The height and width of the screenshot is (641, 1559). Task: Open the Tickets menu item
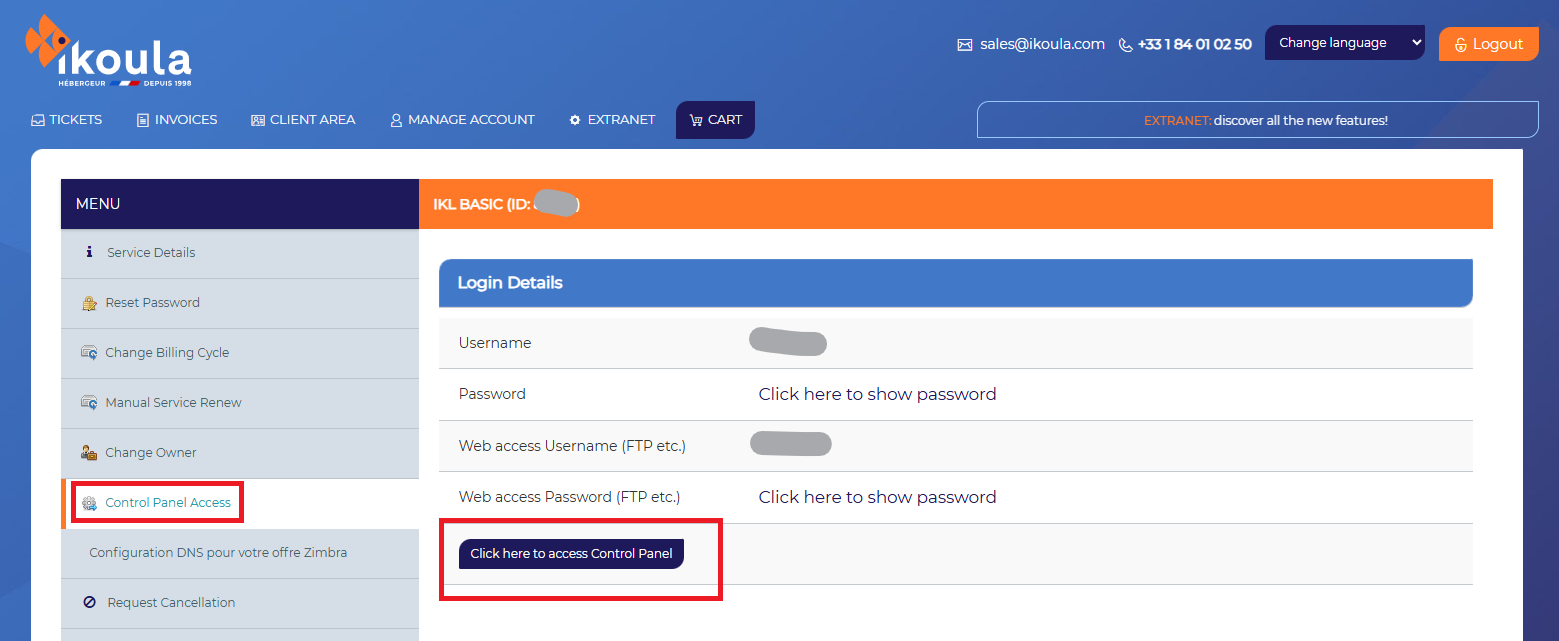click(66, 120)
